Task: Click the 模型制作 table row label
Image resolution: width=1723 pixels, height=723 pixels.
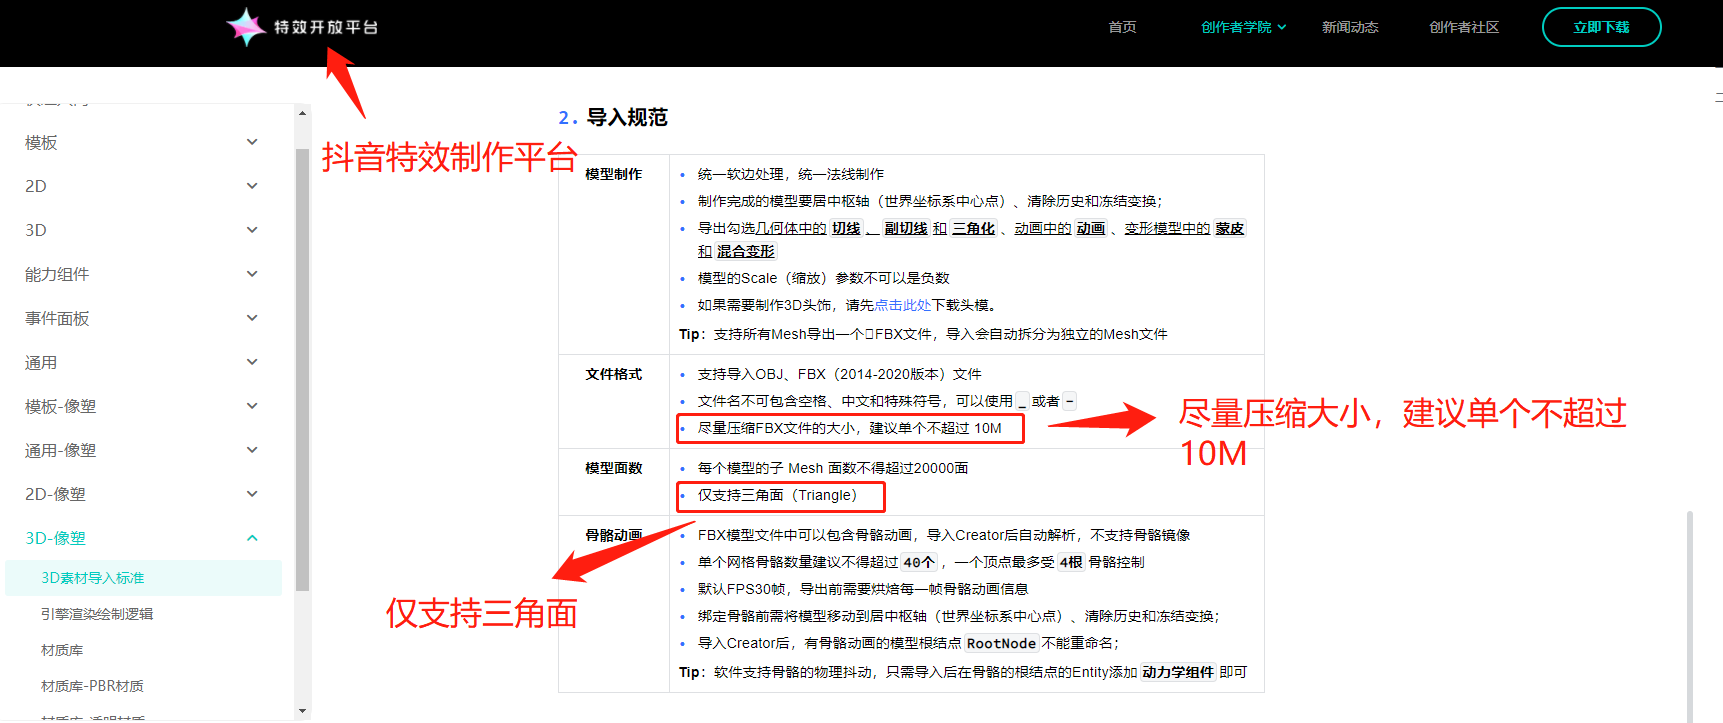Action: point(613,174)
